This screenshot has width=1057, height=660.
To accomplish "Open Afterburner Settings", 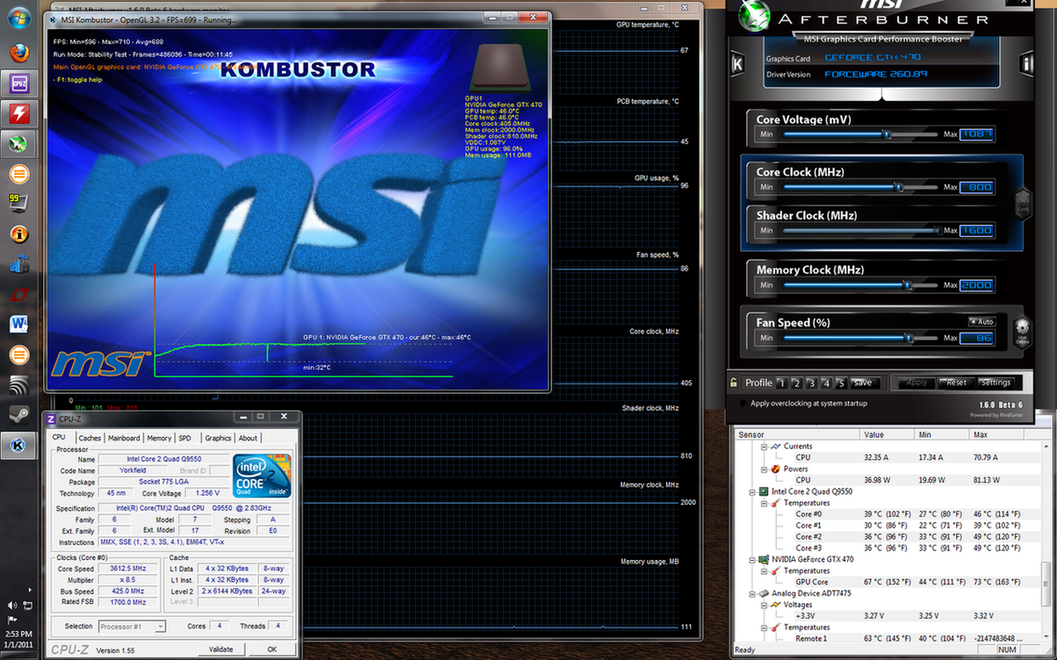I will 996,382.
